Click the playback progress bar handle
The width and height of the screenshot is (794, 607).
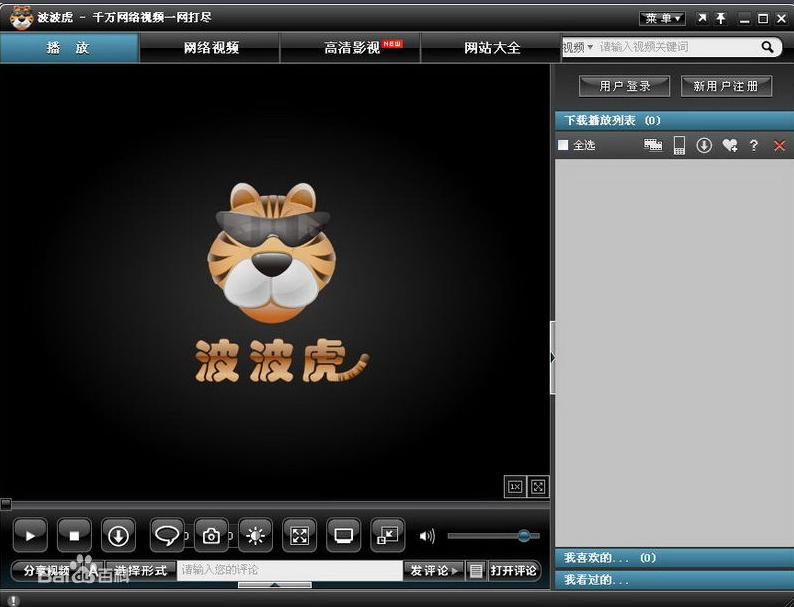point(6,504)
